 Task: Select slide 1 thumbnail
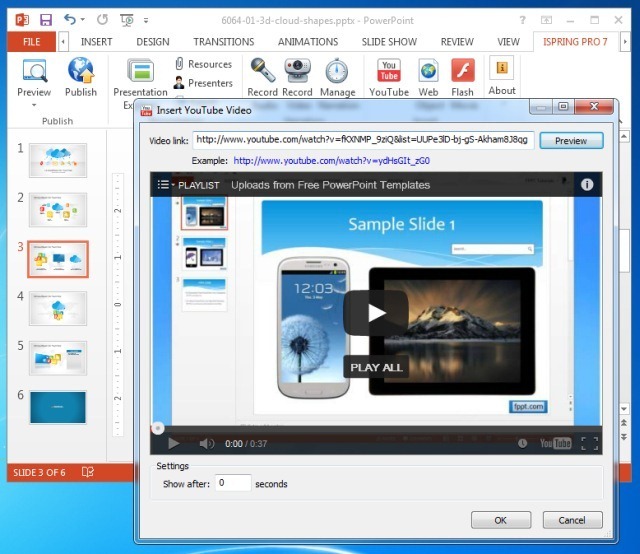pyautogui.click(x=58, y=160)
